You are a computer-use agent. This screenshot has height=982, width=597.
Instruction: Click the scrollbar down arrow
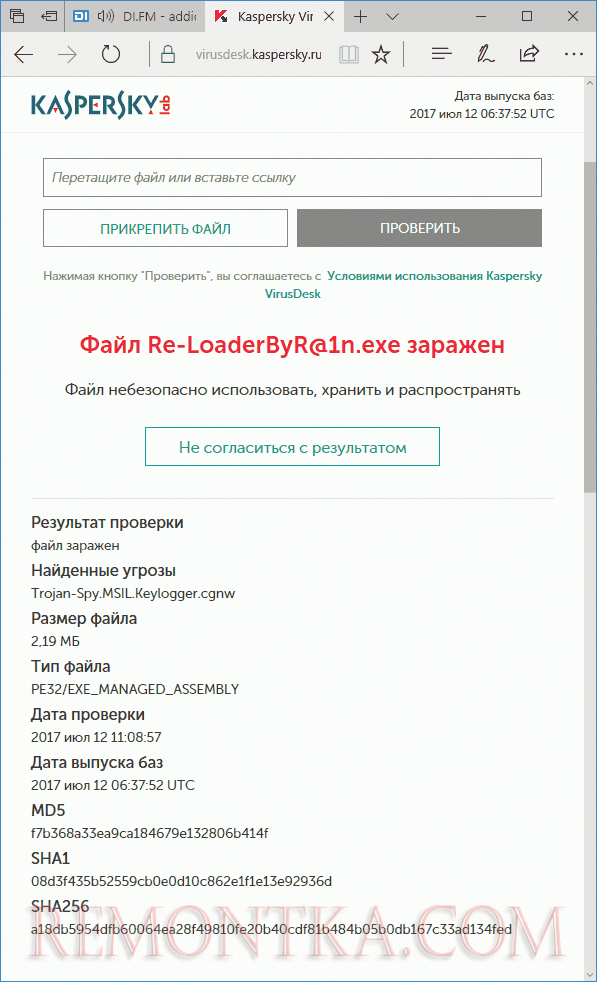point(590,975)
